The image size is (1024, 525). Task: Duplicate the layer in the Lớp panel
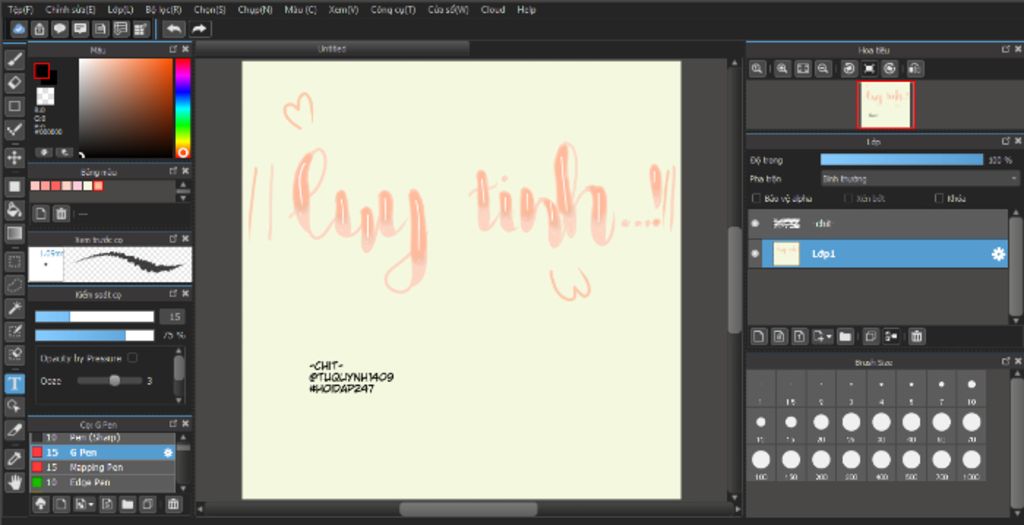click(870, 336)
